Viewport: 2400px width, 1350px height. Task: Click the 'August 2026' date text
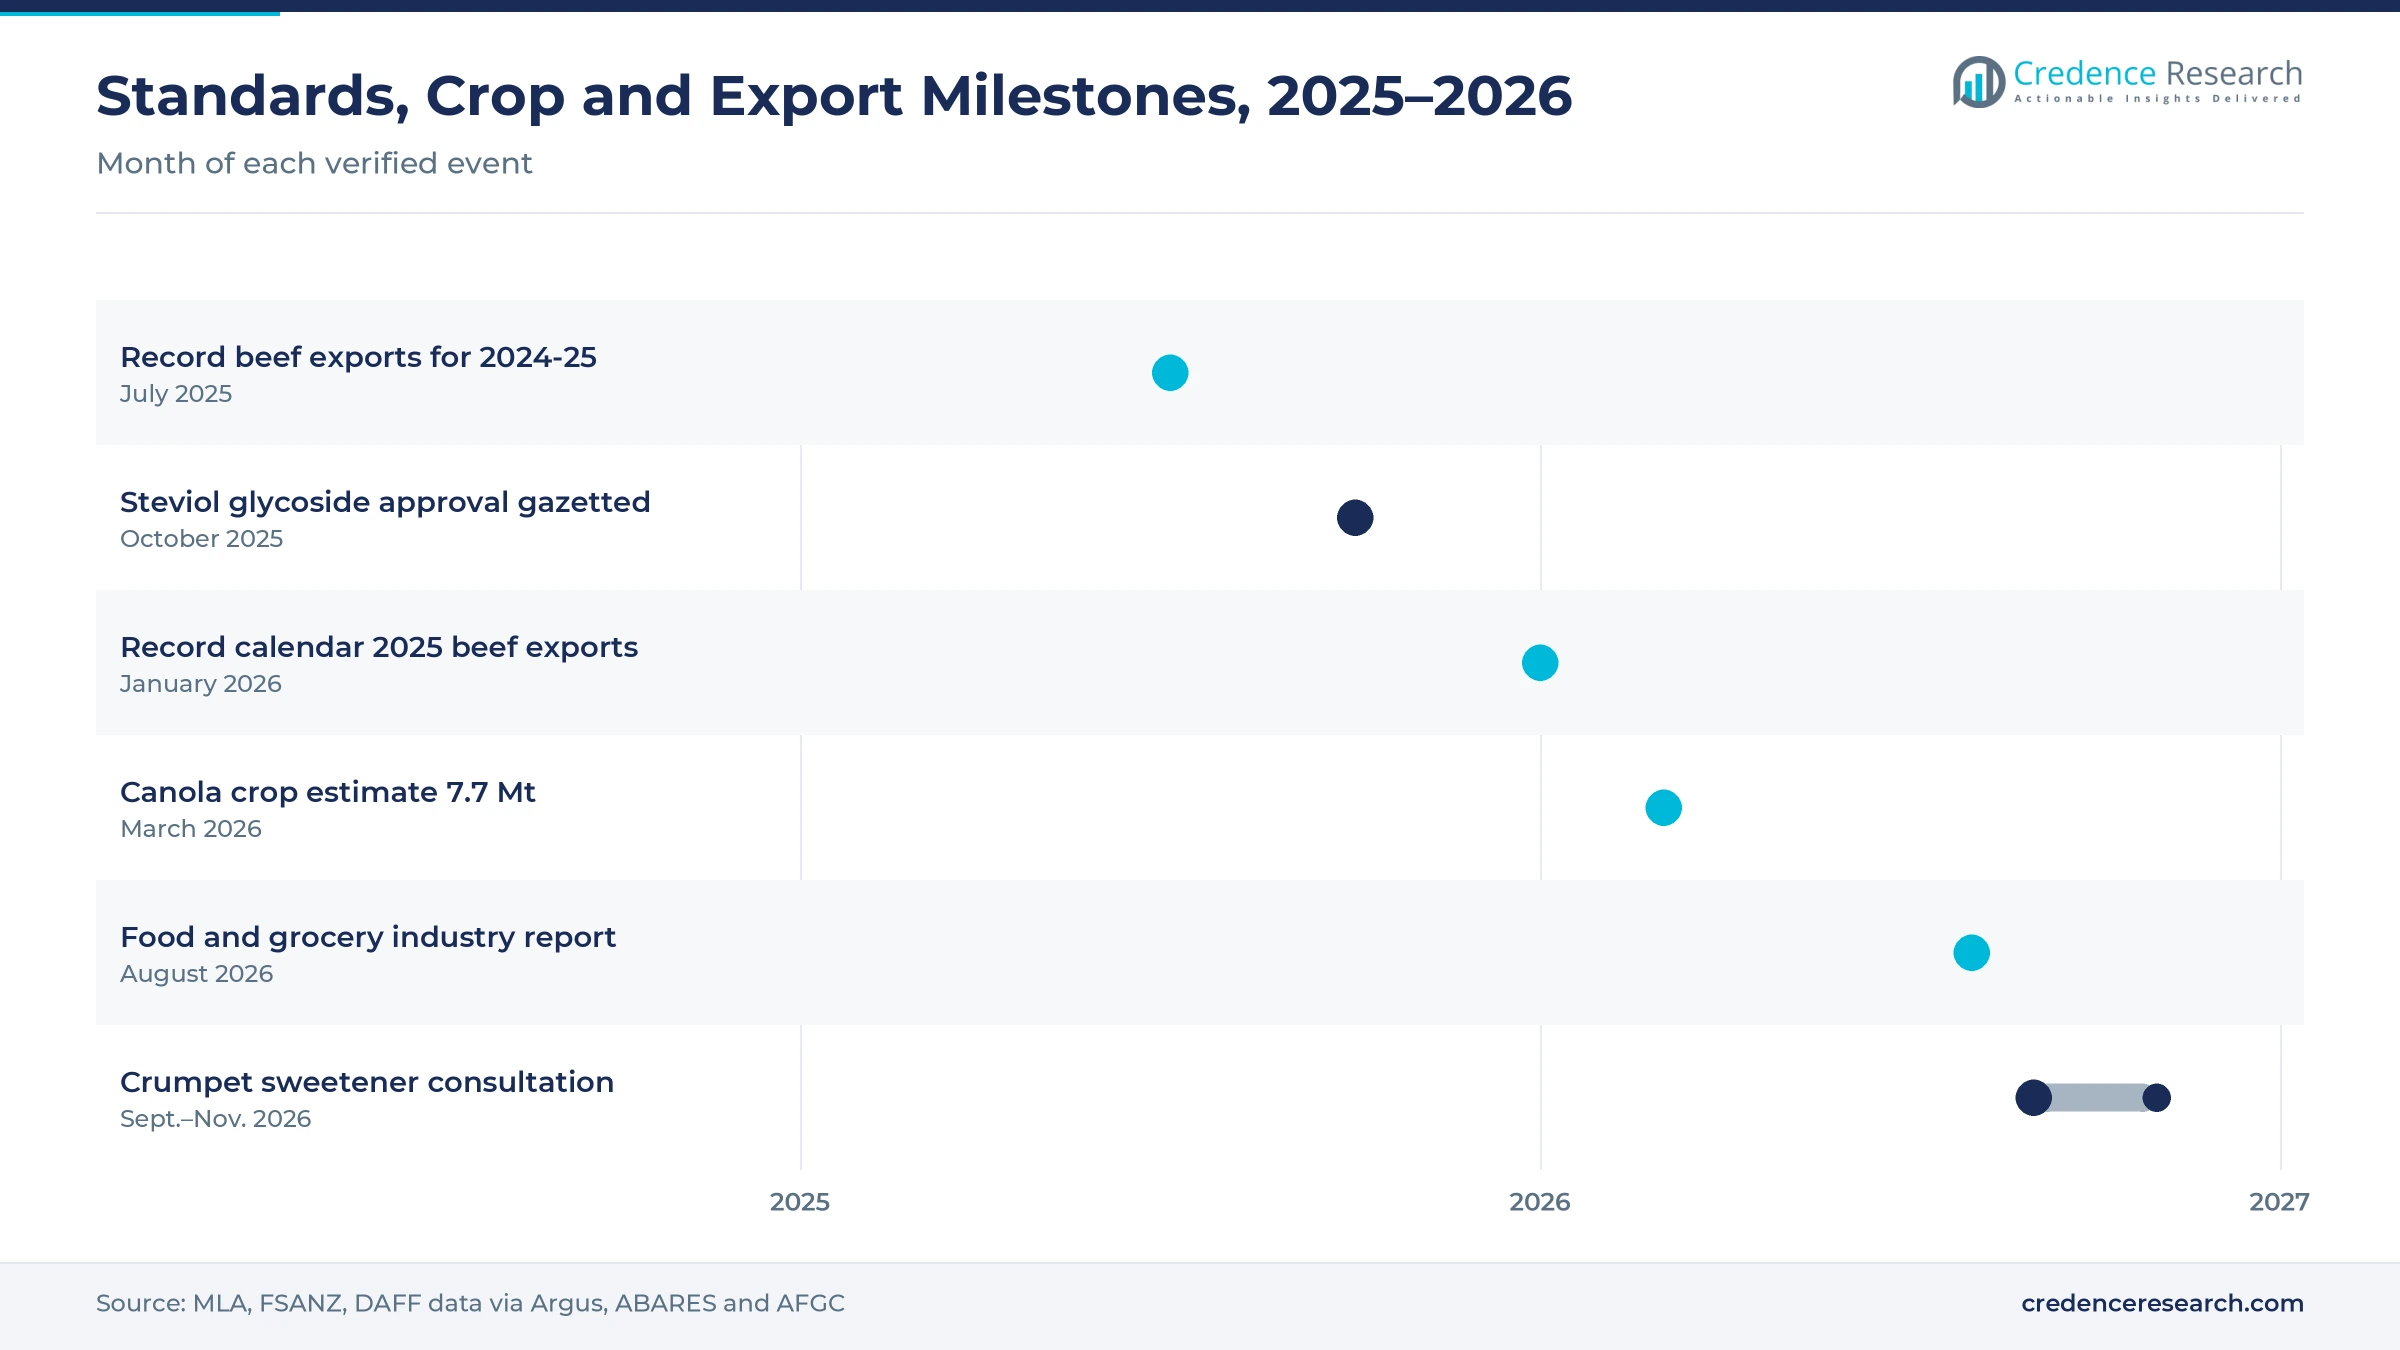(197, 974)
